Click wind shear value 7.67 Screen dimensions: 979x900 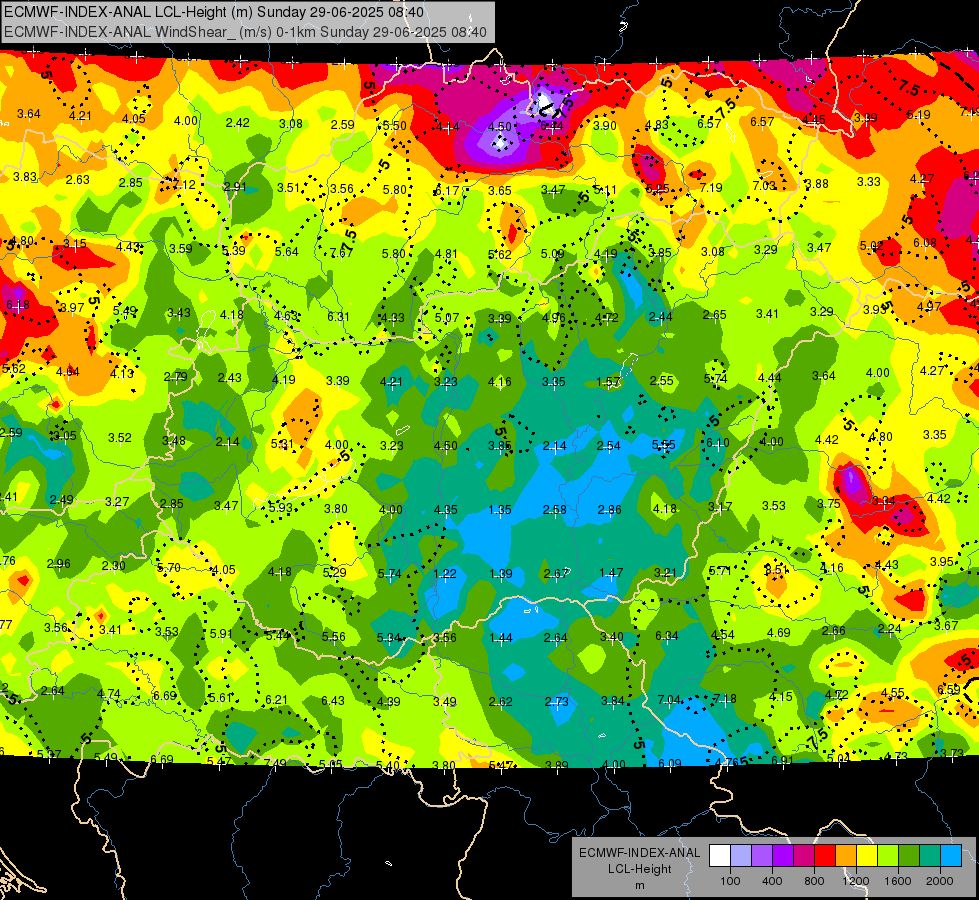click(340, 253)
